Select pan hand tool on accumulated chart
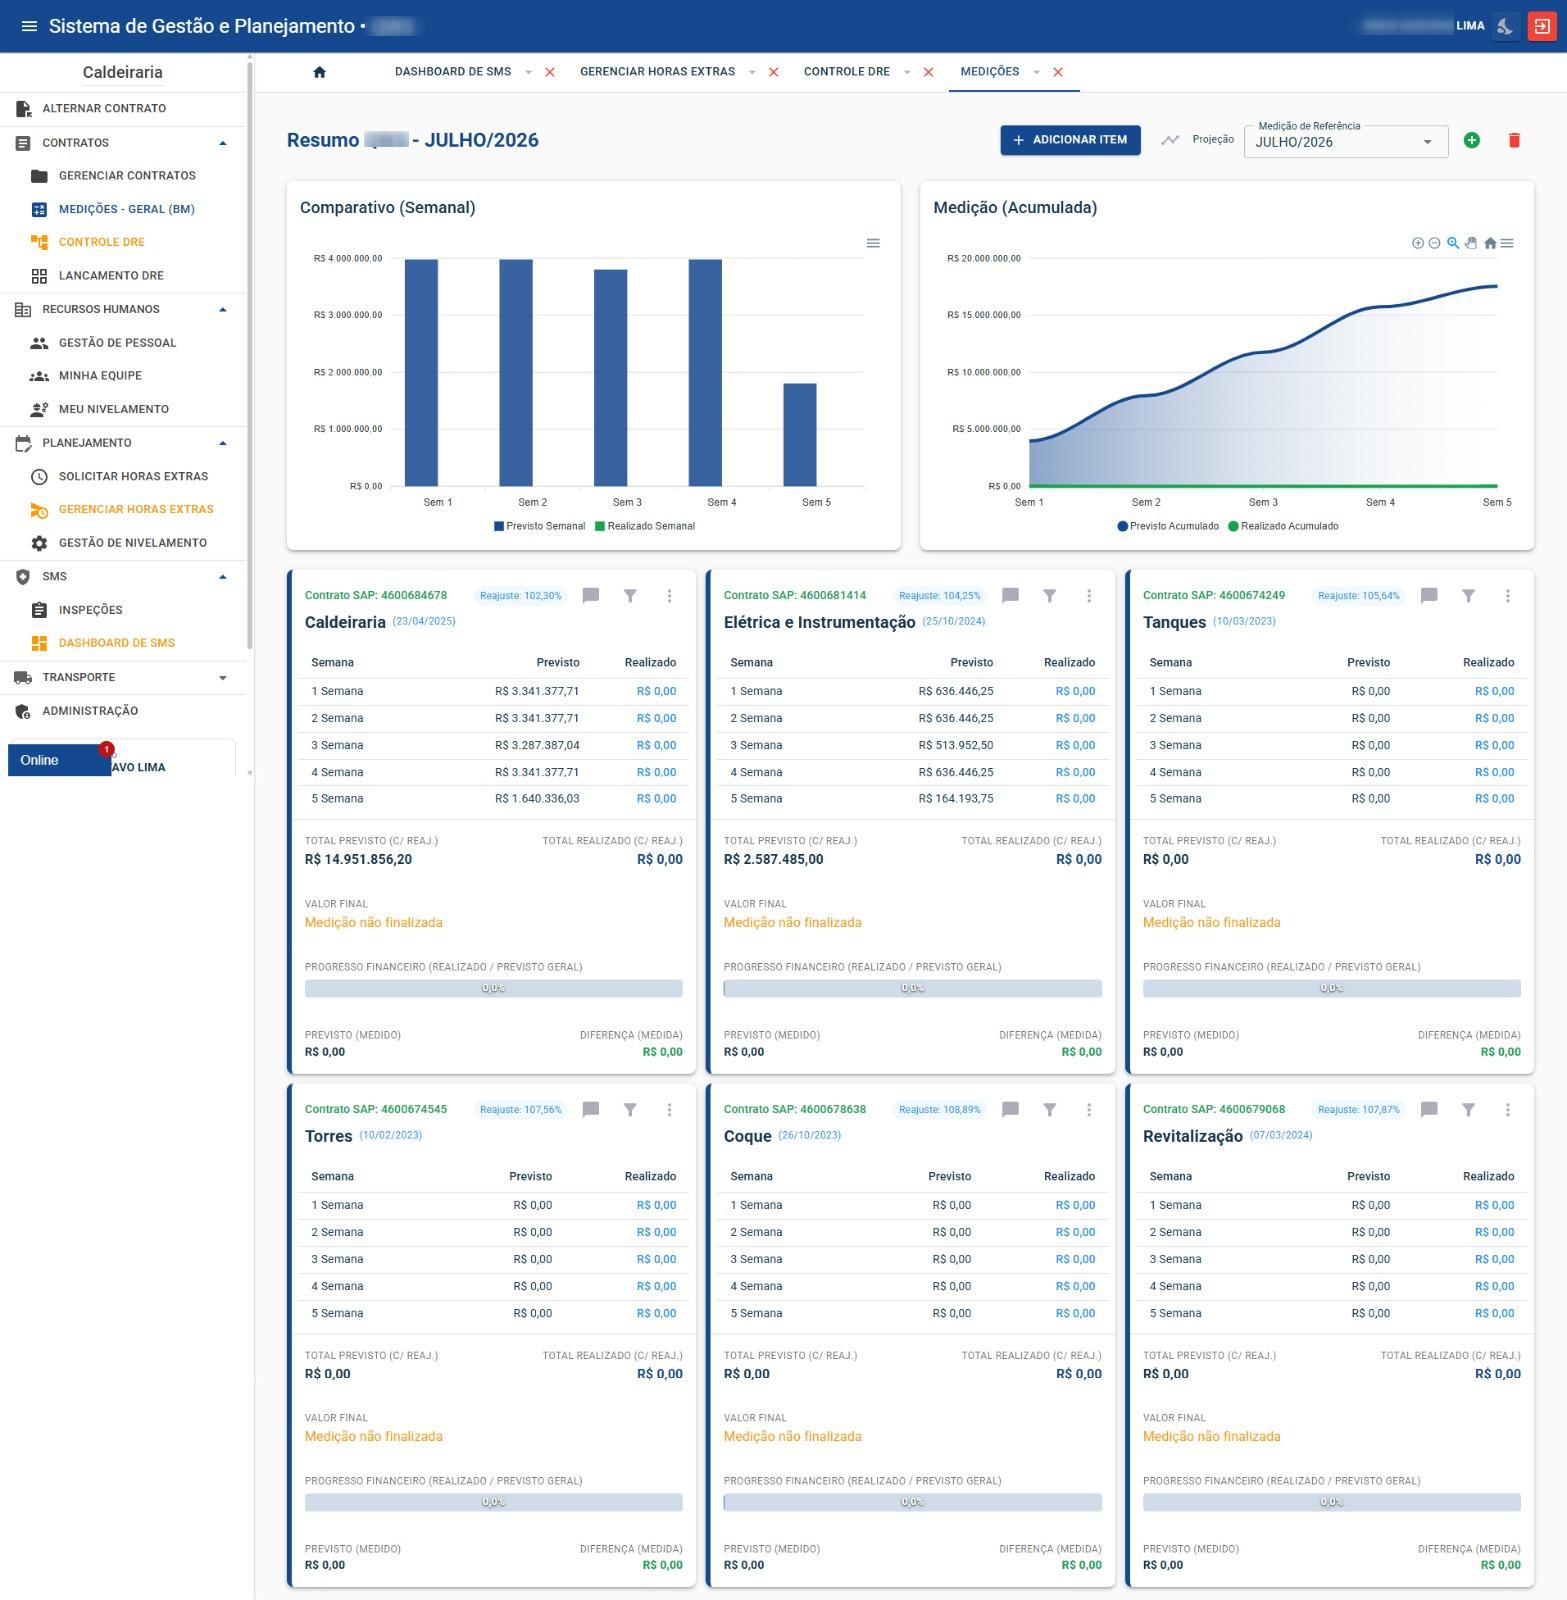 1471,243
